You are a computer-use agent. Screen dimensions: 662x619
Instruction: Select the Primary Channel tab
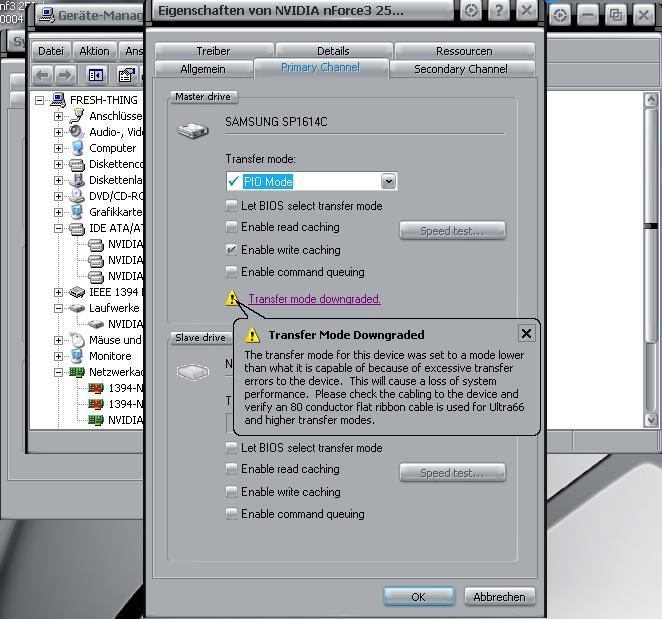pyautogui.click(x=321, y=68)
